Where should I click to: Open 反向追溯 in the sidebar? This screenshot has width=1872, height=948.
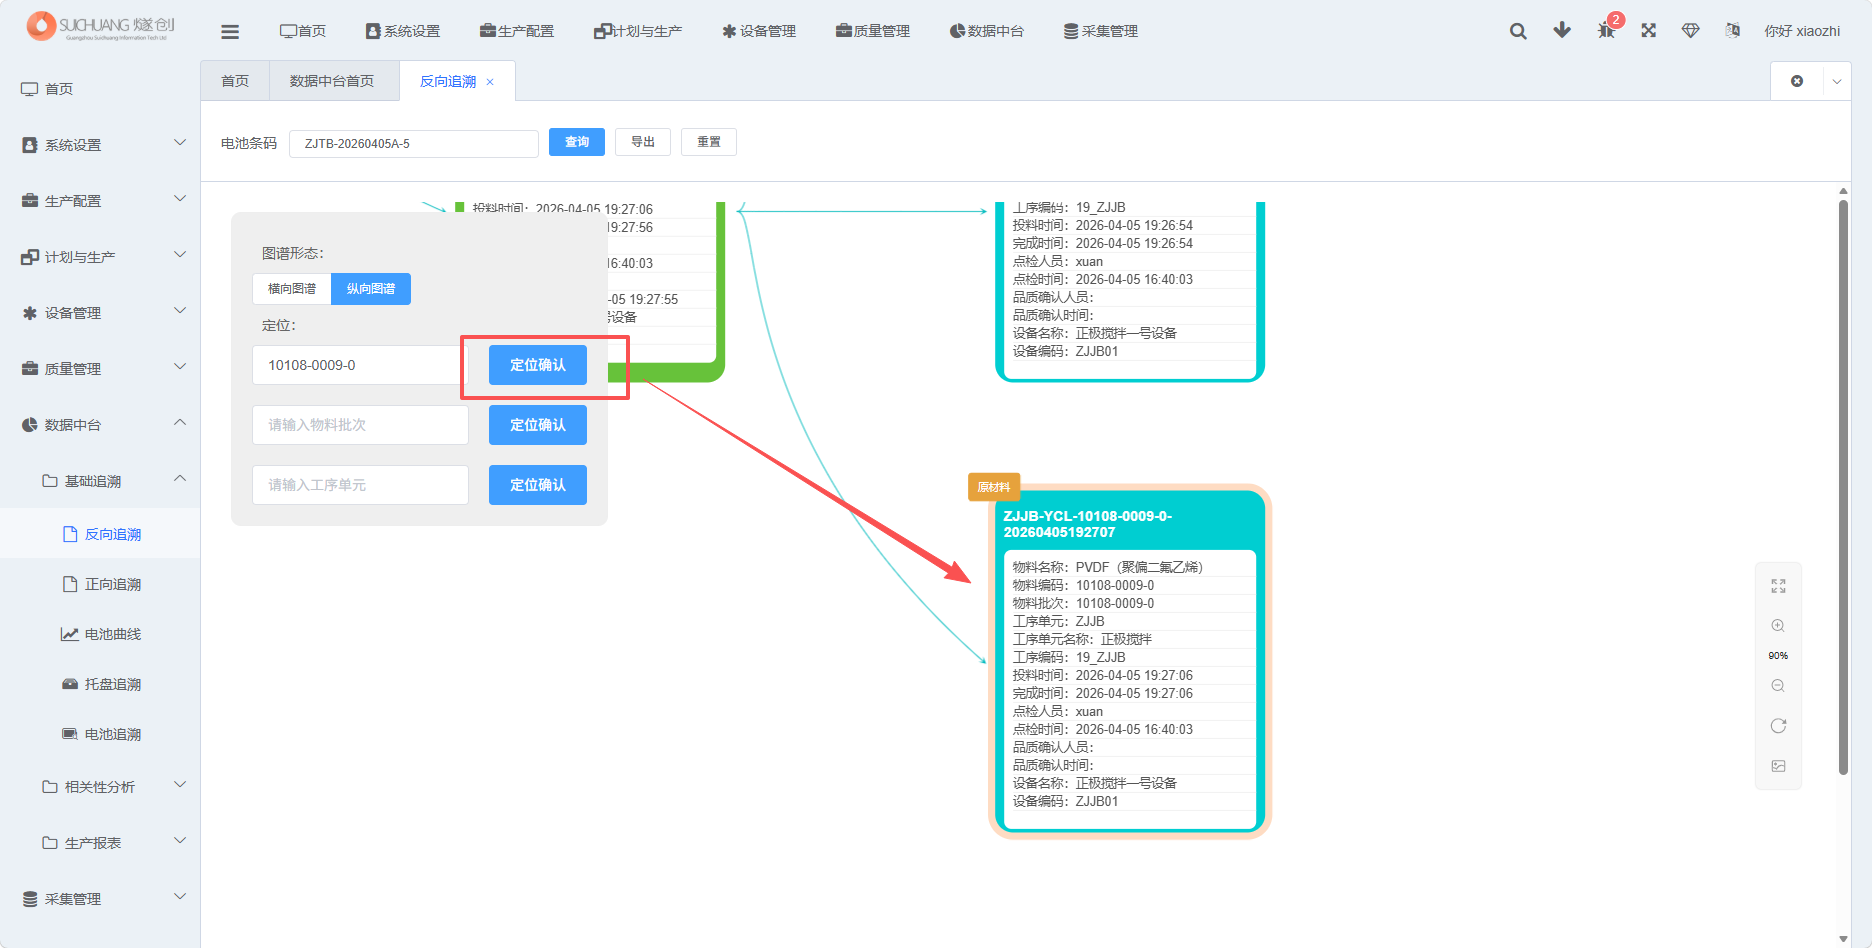pyautogui.click(x=100, y=534)
